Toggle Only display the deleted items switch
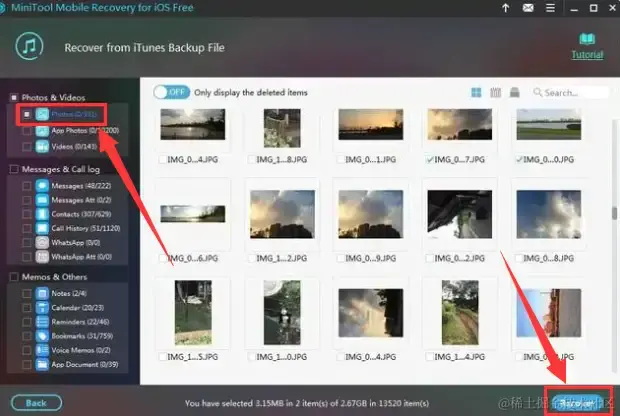Image resolution: width=620 pixels, height=416 pixels. coord(172,92)
